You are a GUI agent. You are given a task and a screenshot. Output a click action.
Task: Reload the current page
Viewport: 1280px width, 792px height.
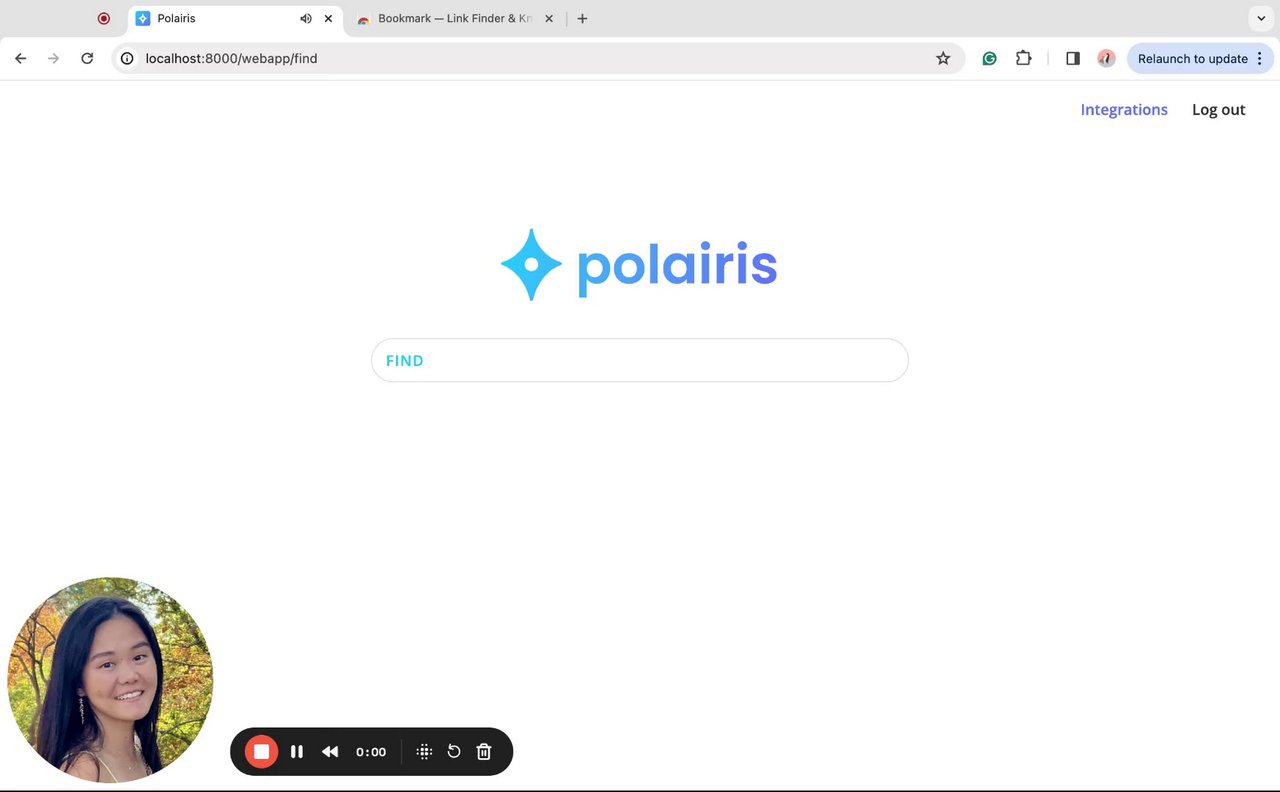click(x=87, y=58)
